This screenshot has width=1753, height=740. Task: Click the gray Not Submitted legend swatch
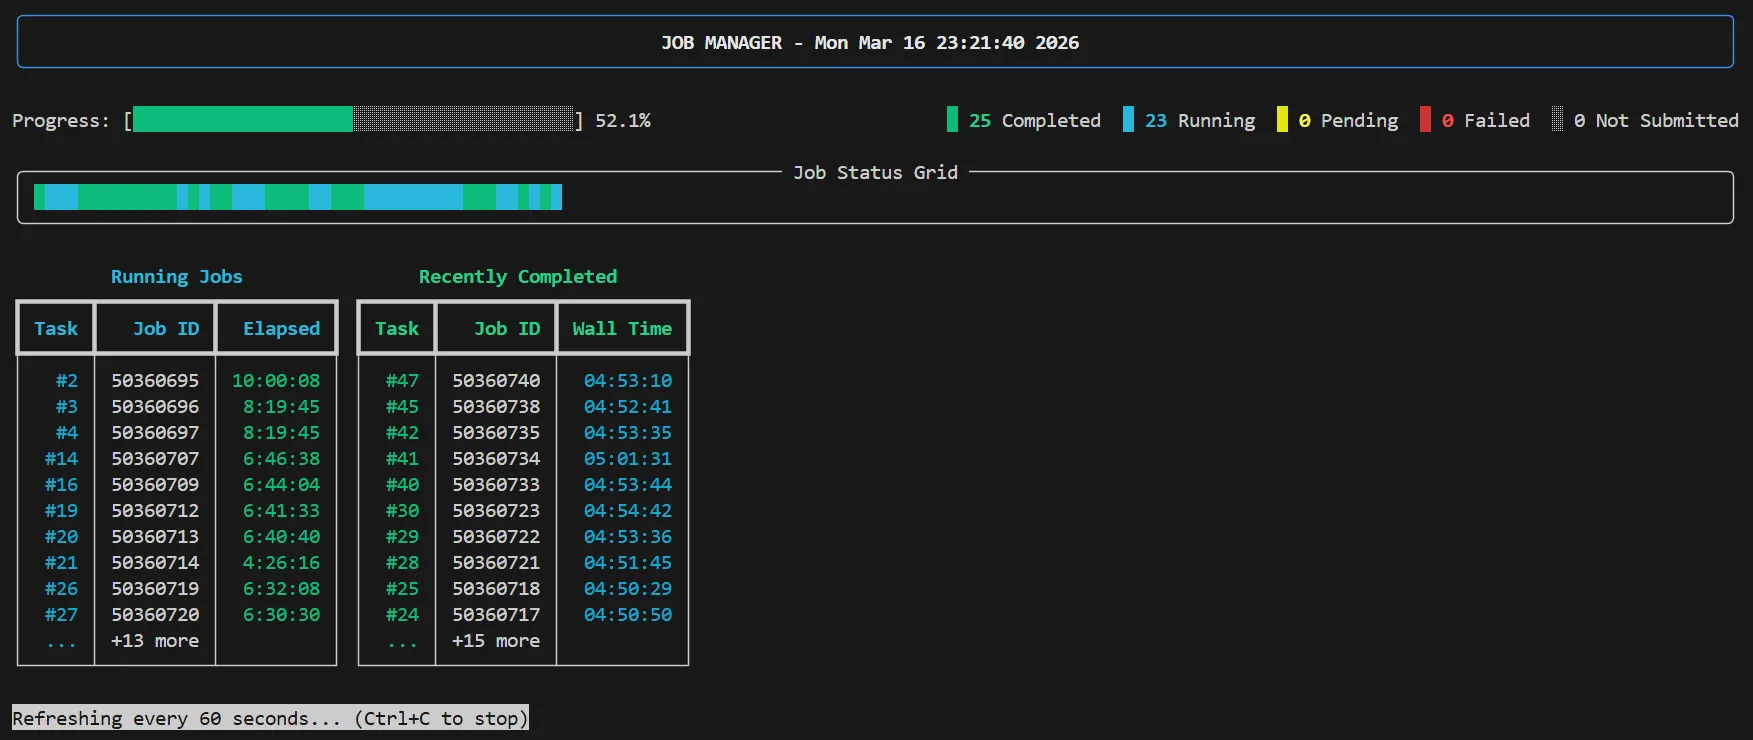1557,120
